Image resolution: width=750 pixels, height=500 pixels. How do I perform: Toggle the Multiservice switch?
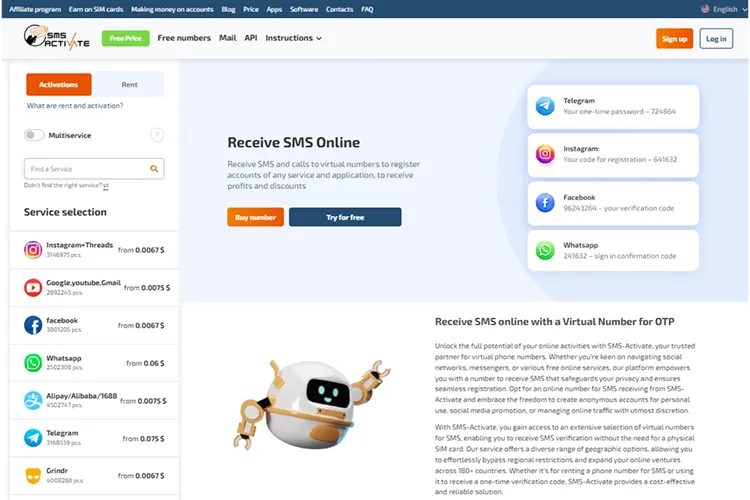pos(34,135)
